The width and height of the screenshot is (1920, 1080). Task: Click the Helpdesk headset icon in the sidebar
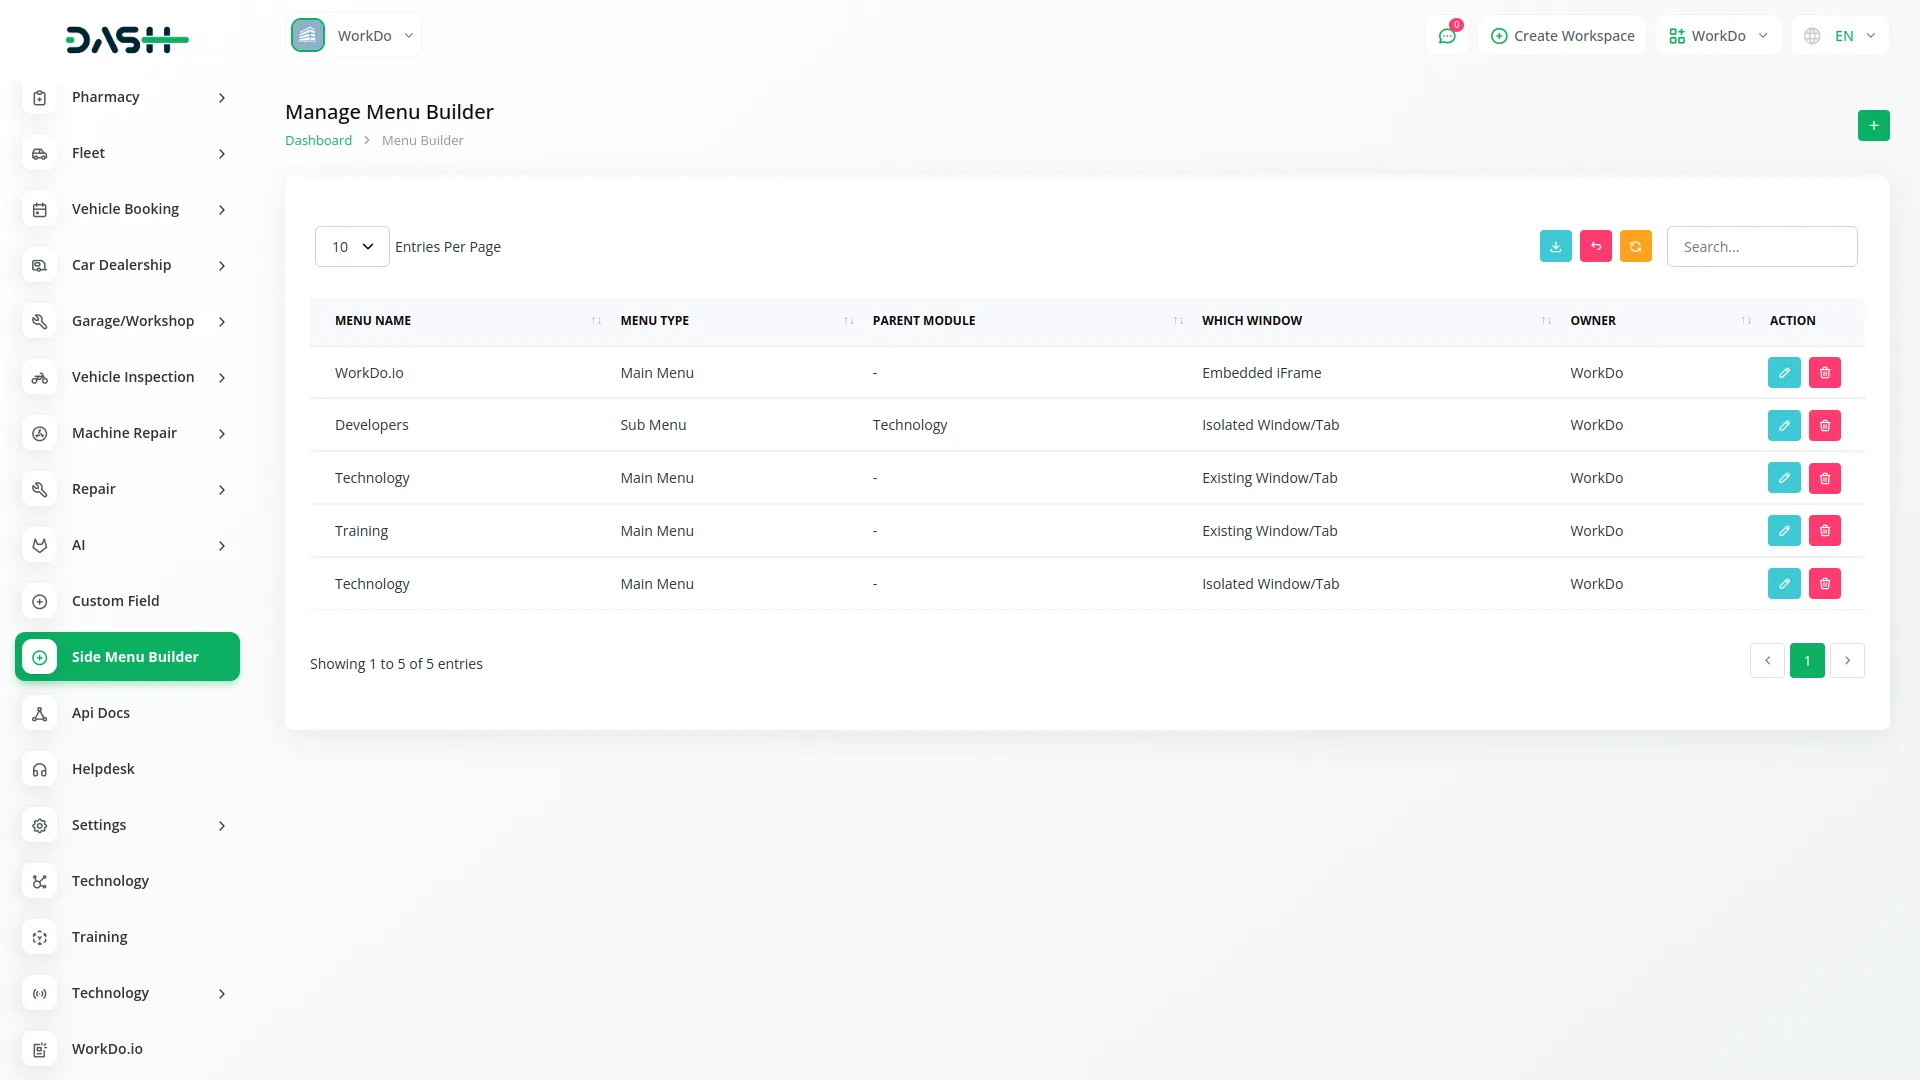39,769
